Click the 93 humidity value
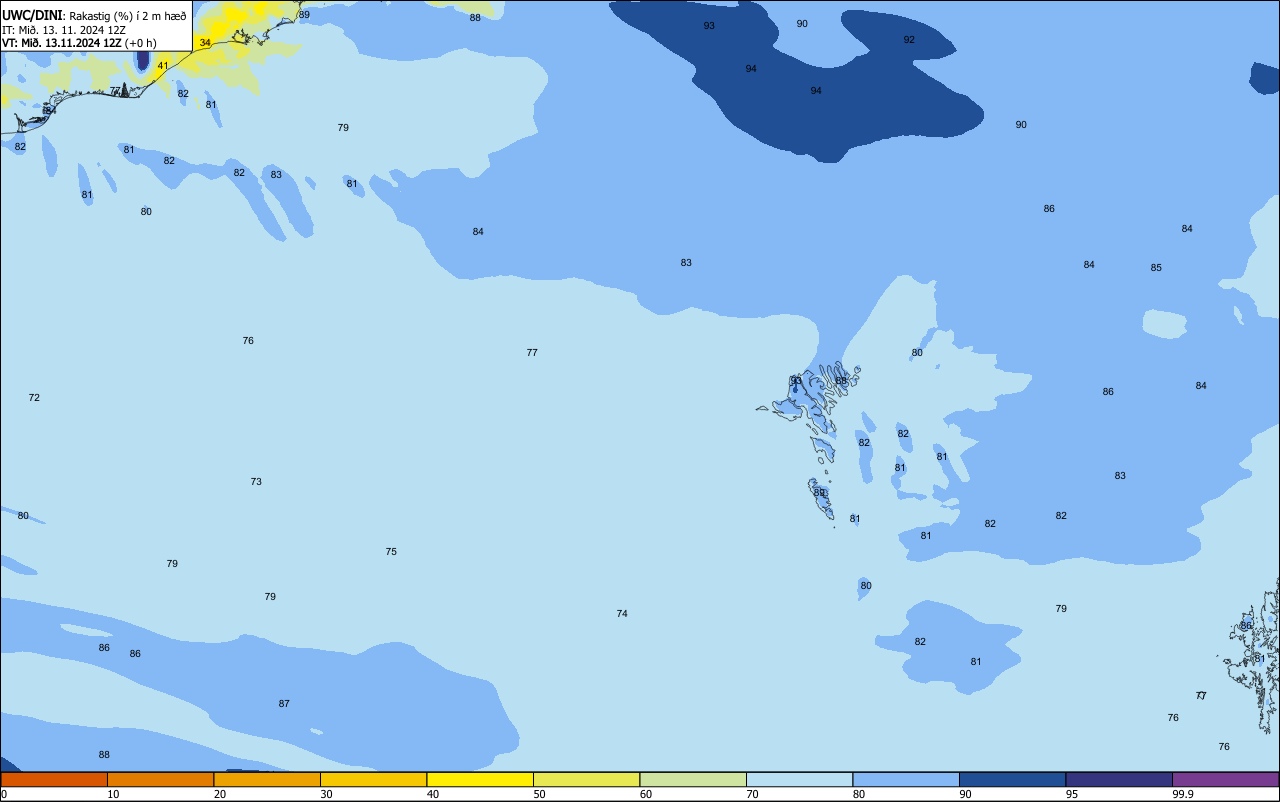Image resolution: width=1280 pixels, height=802 pixels. click(709, 25)
